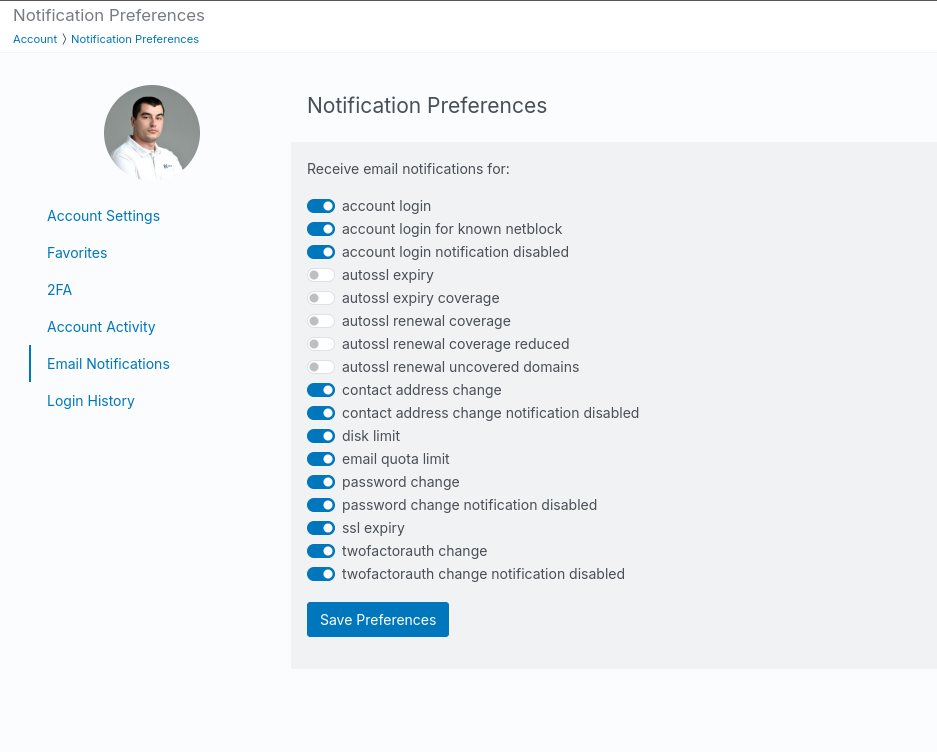Open Login History from sidebar
937x752 pixels.
[91, 401]
